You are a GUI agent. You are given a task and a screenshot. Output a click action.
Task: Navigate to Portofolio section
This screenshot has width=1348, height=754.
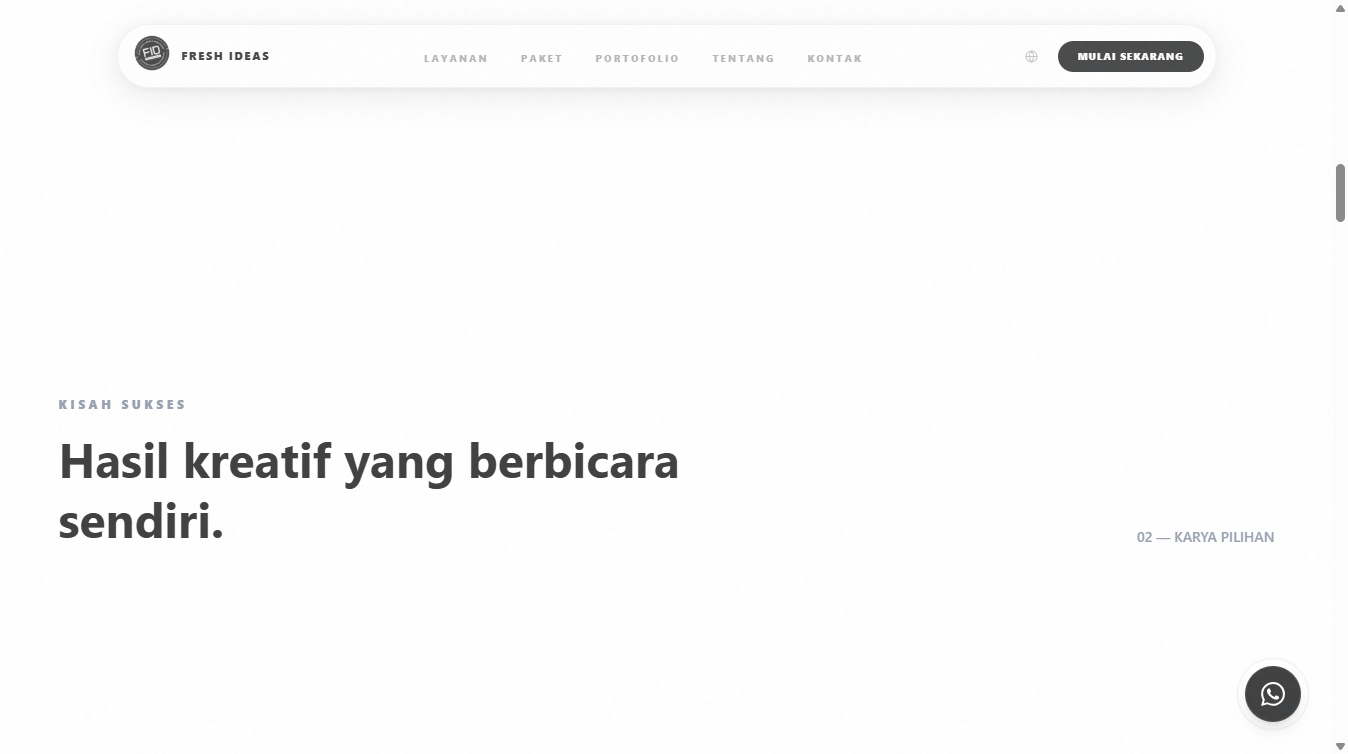click(637, 58)
